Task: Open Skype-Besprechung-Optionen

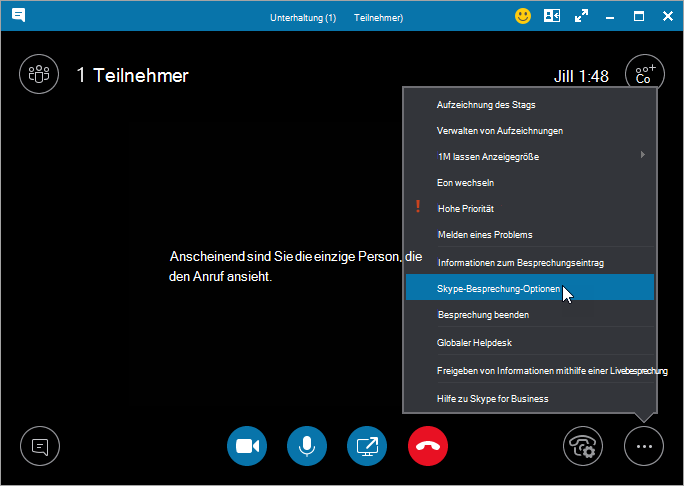Action: 530,287
